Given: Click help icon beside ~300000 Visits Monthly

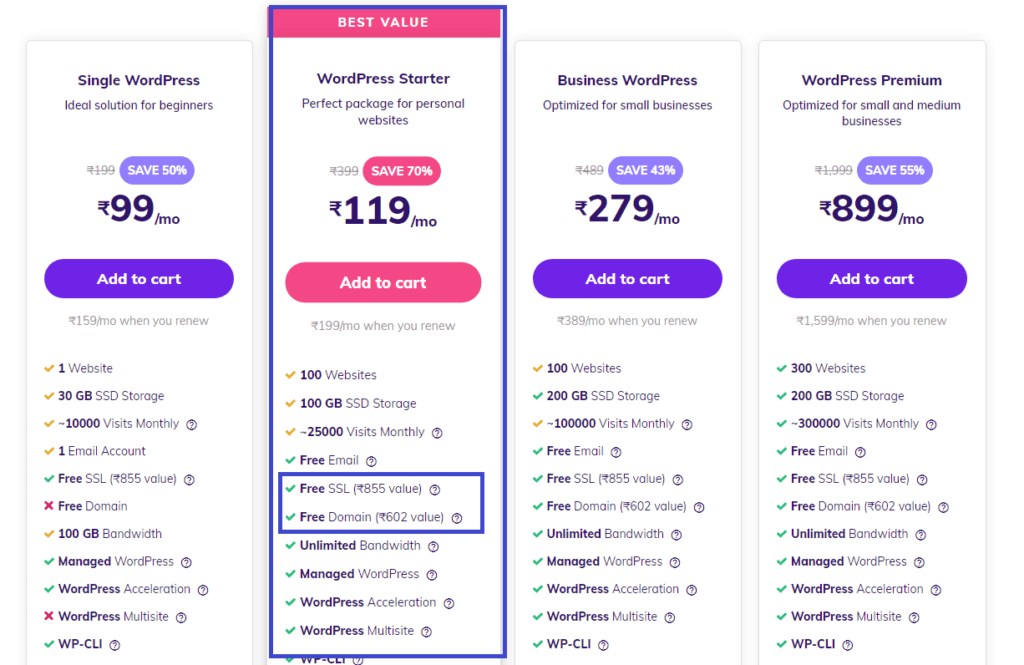Looking at the screenshot, I should (931, 425).
